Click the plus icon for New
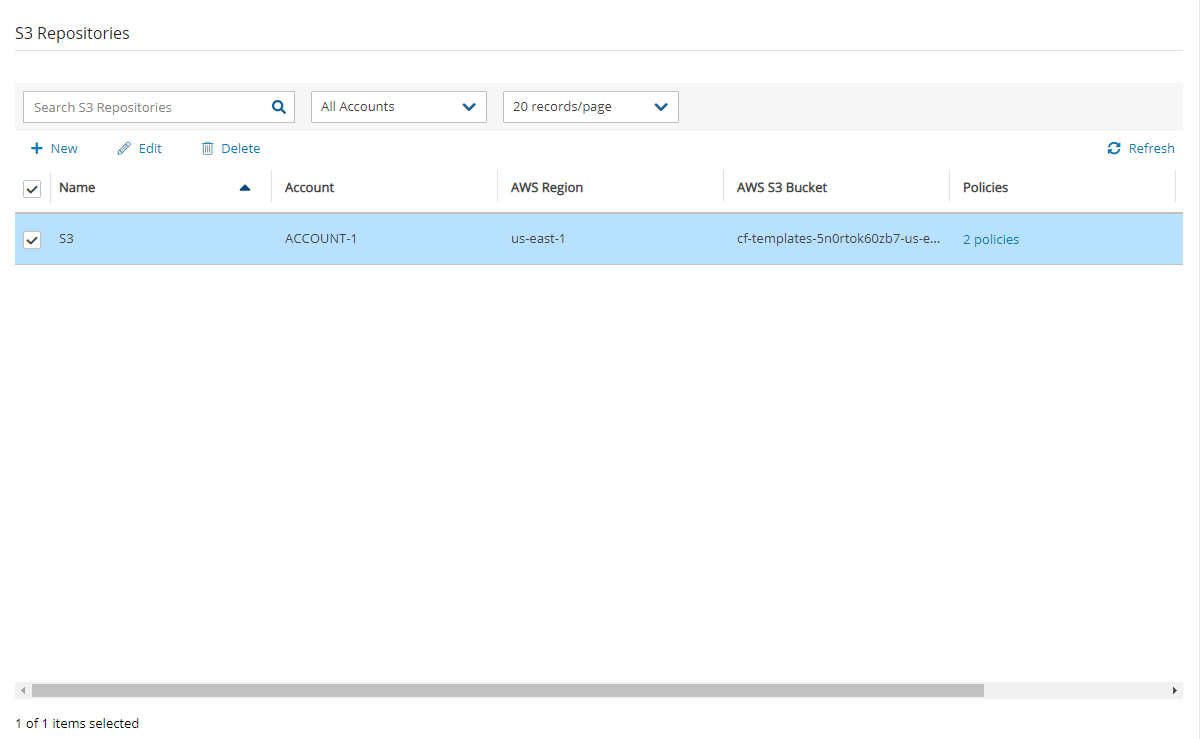This screenshot has height=739, width=1200. (x=37, y=148)
